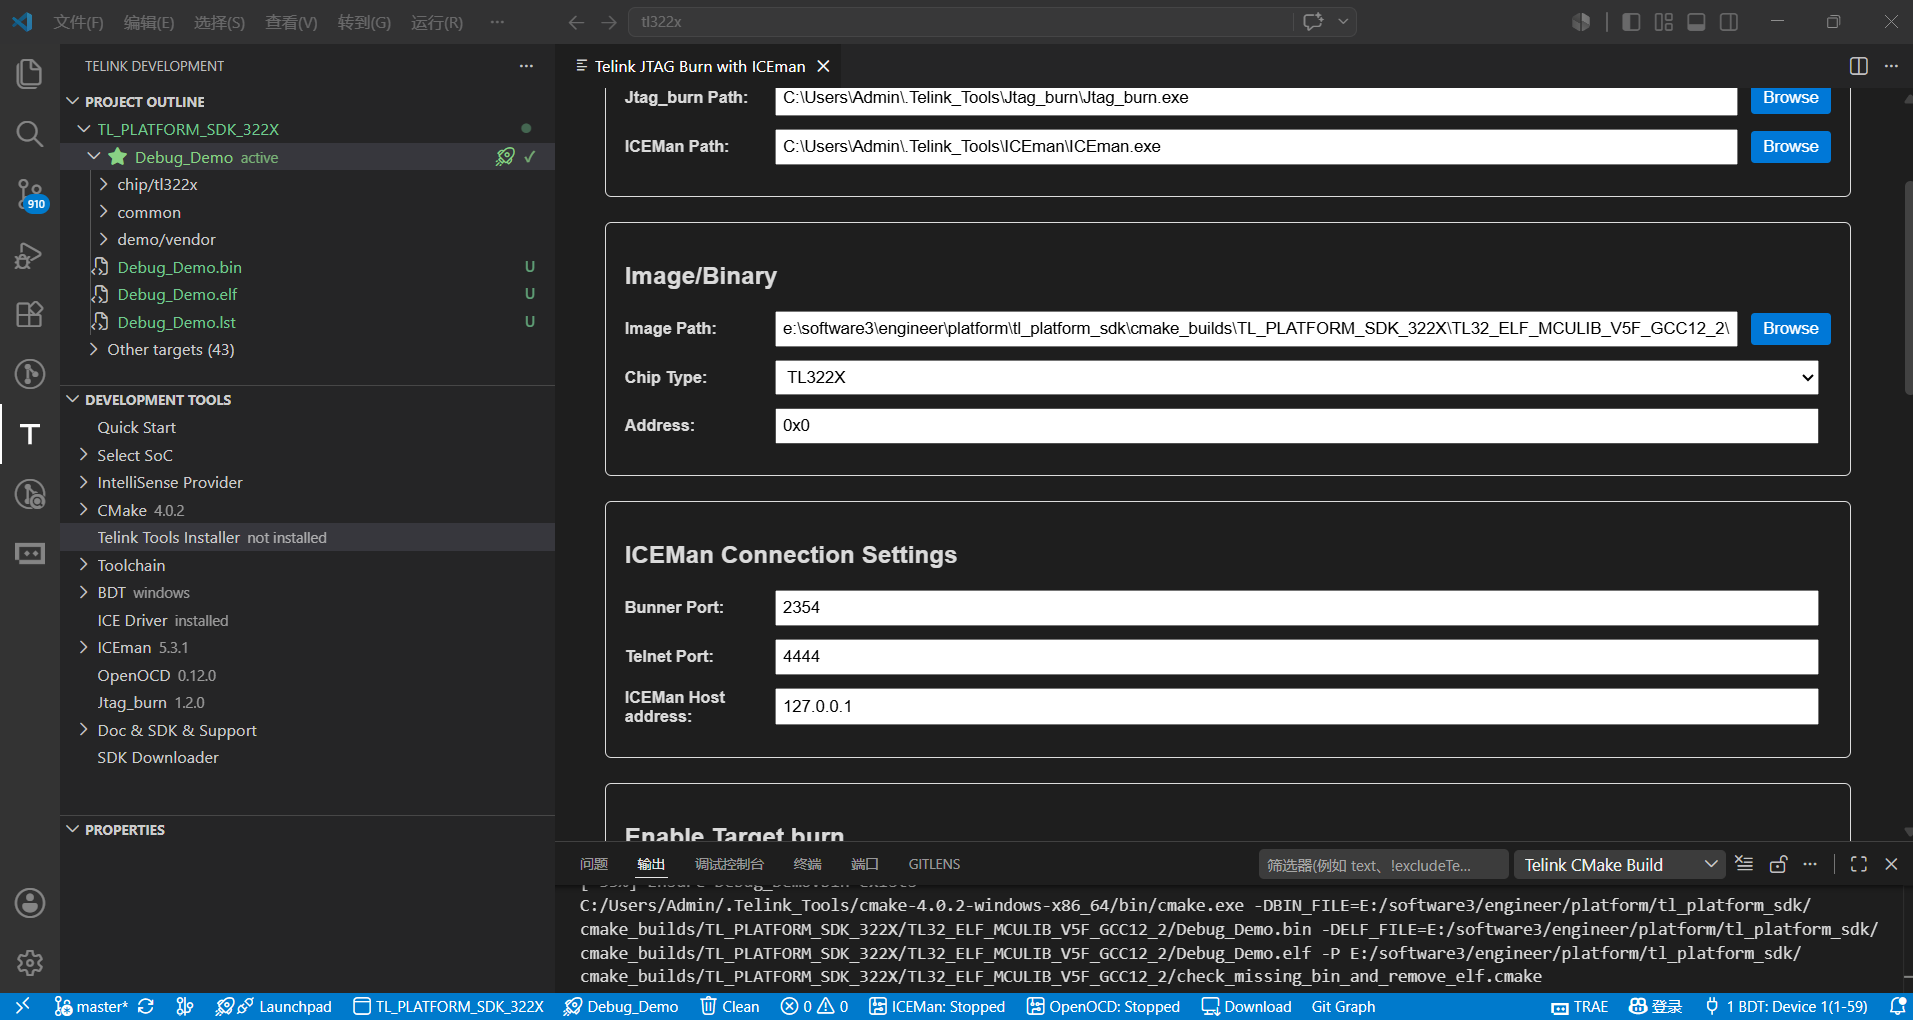Select Telink Tools Installer item
The height and width of the screenshot is (1020, 1913).
tap(308, 537)
